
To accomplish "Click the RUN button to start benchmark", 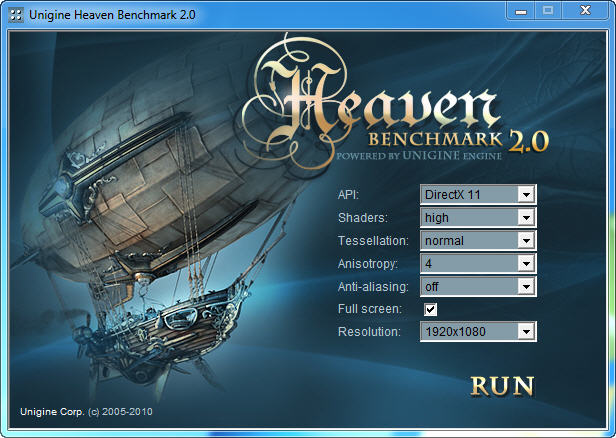I will click(x=502, y=386).
